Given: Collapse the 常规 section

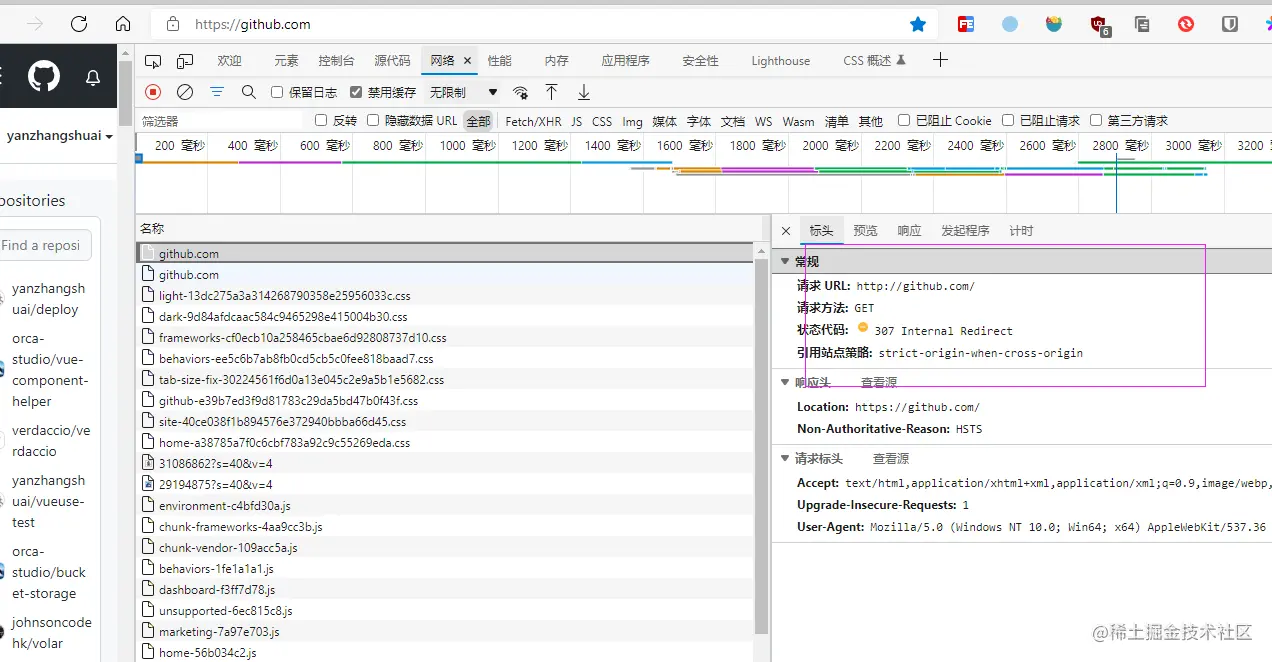Looking at the screenshot, I should (786, 262).
